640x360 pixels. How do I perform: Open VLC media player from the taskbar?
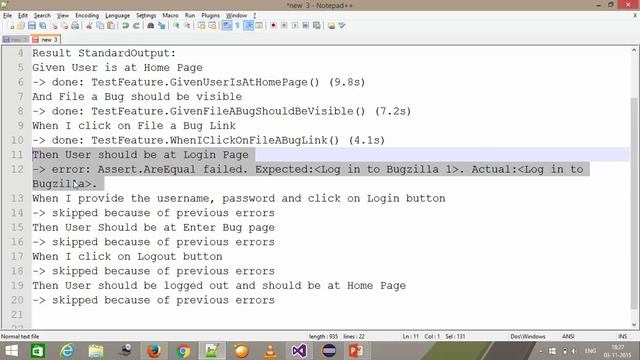270,351
